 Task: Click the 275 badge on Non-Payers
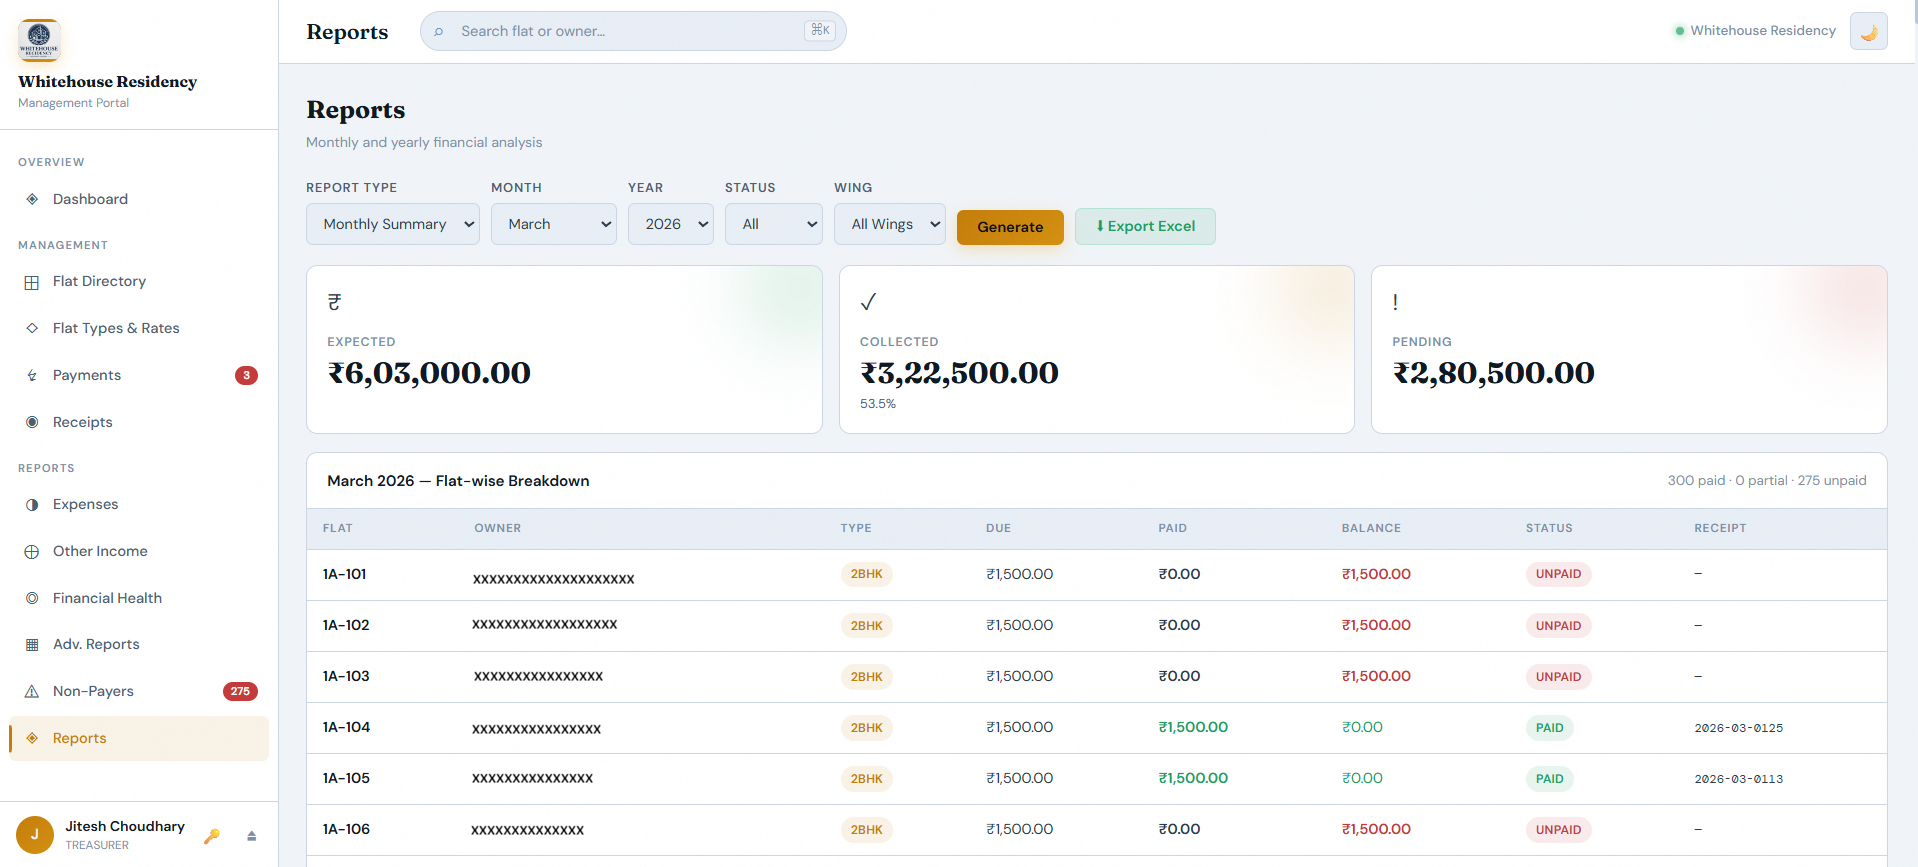click(x=240, y=691)
